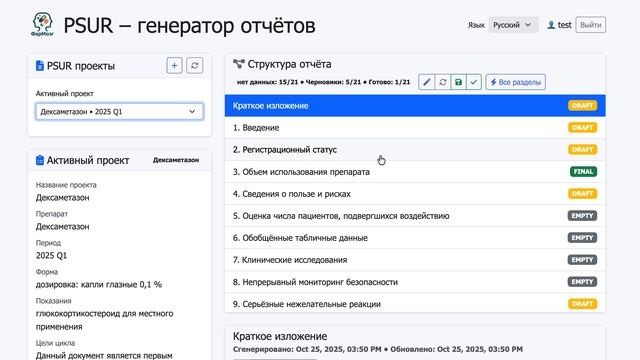Click the clipboard icon beside Активный проект
Image resolution: width=640 pixels, height=360 pixels.
coord(40,160)
